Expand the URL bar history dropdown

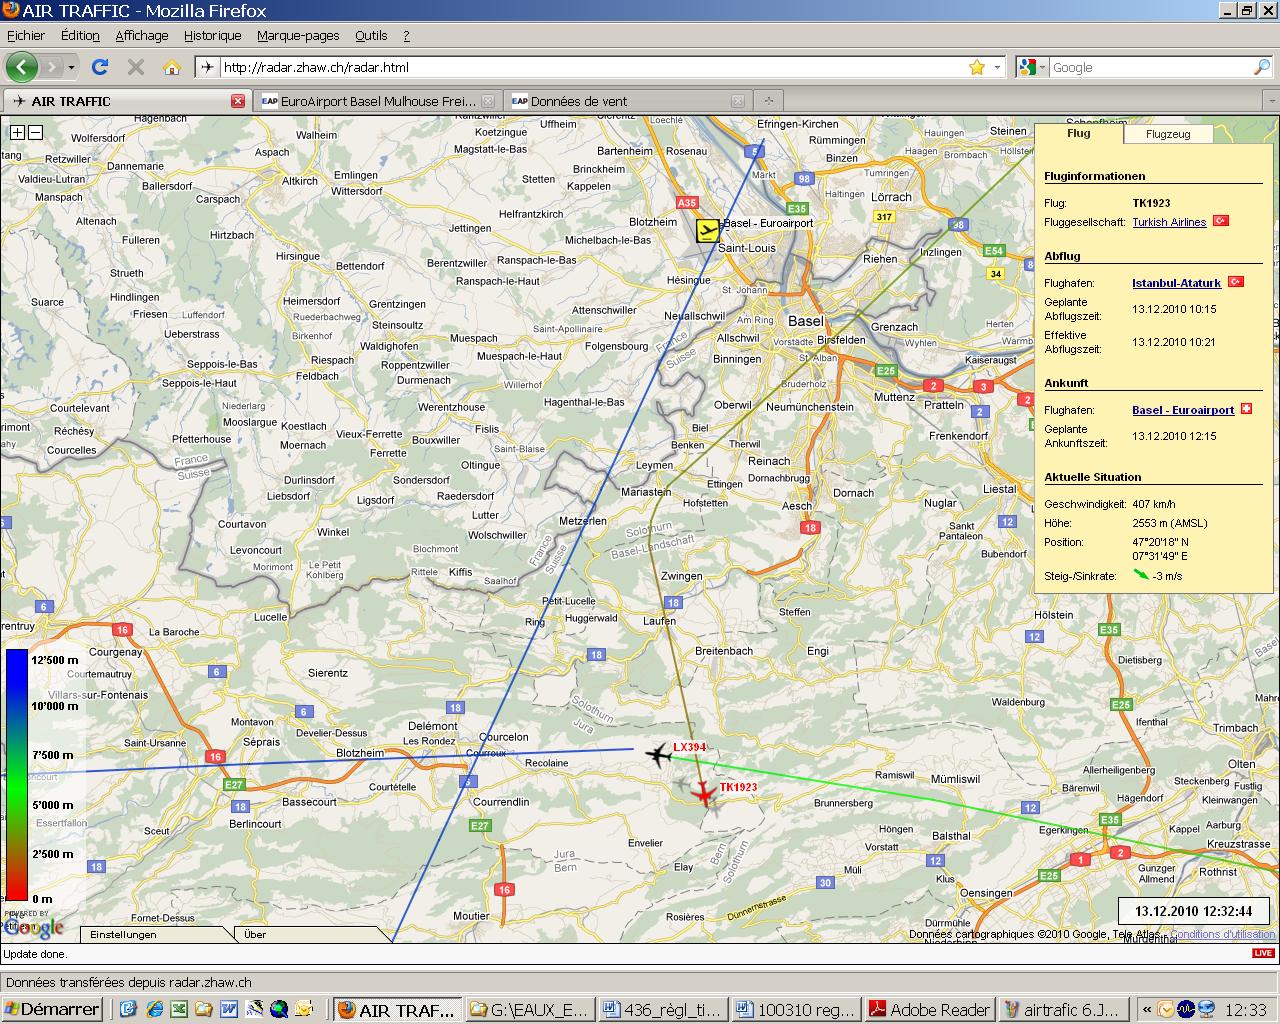[x=997, y=67]
